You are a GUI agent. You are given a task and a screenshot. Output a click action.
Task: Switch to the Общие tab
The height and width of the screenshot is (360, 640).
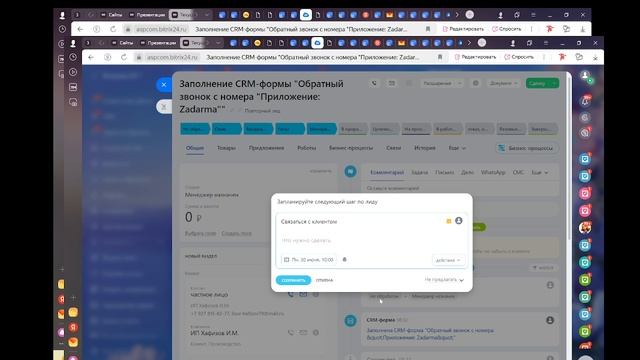(x=195, y=148)
